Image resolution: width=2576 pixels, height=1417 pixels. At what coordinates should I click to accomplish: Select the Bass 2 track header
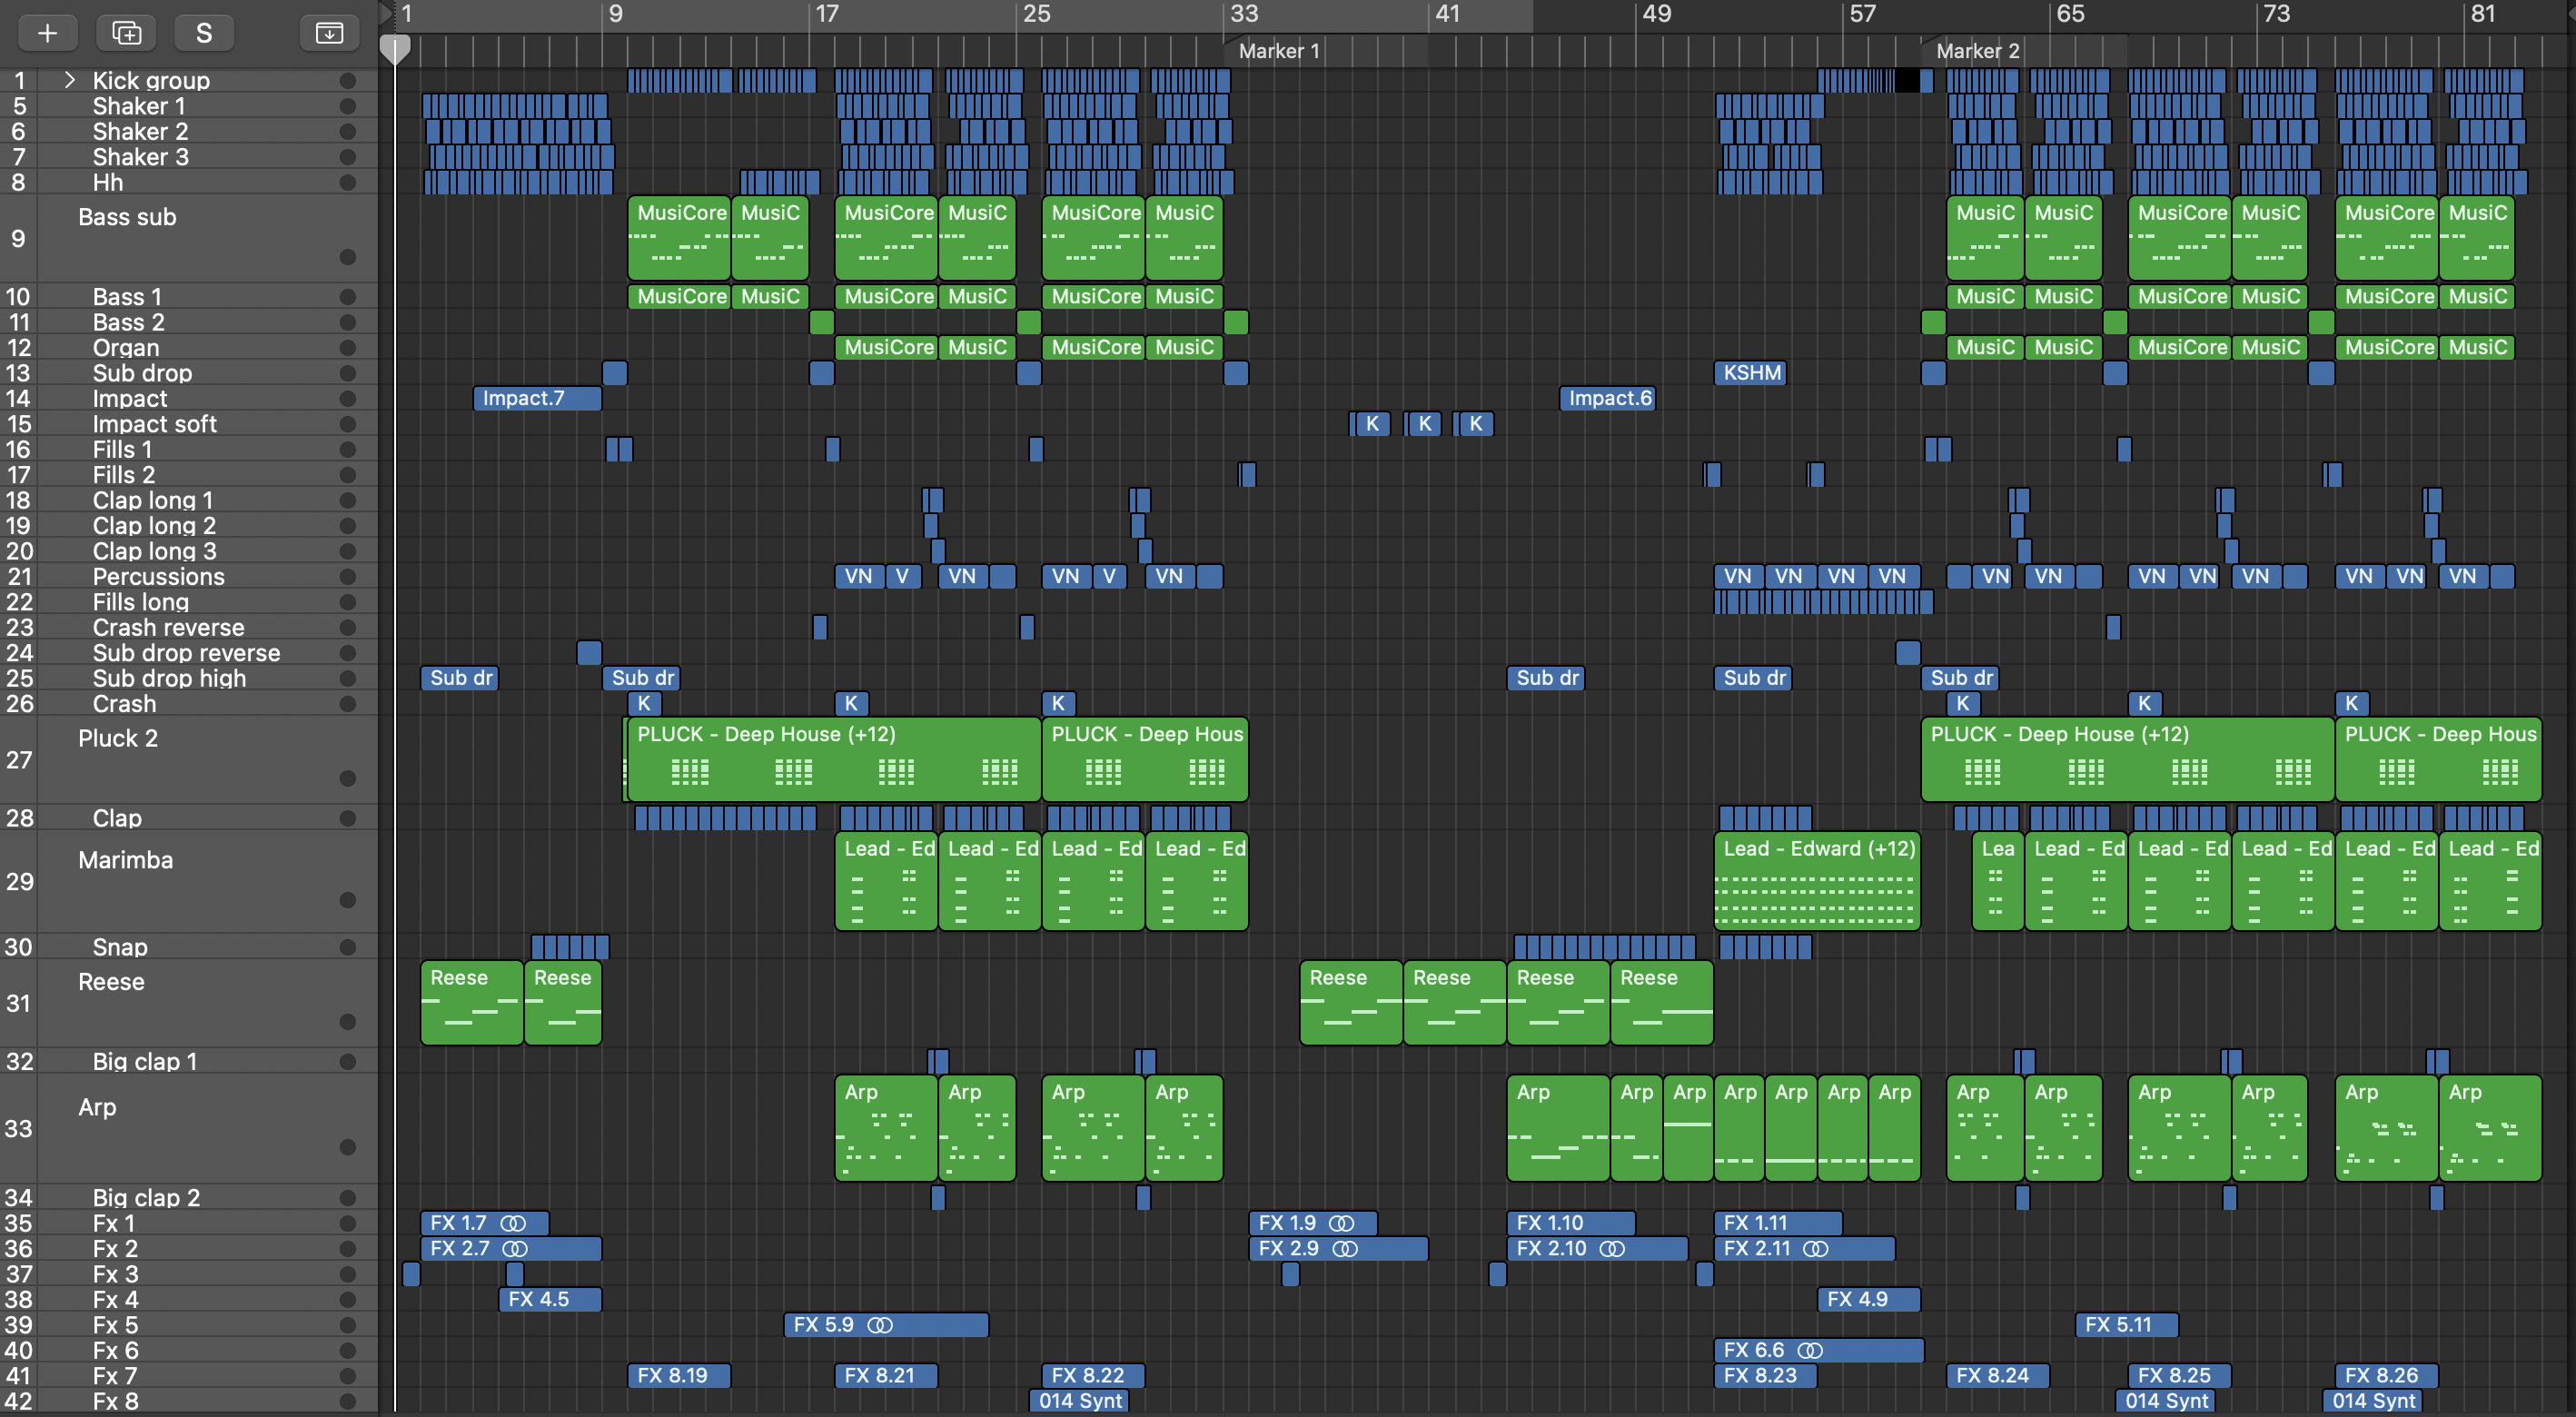[x=190, y=322]
